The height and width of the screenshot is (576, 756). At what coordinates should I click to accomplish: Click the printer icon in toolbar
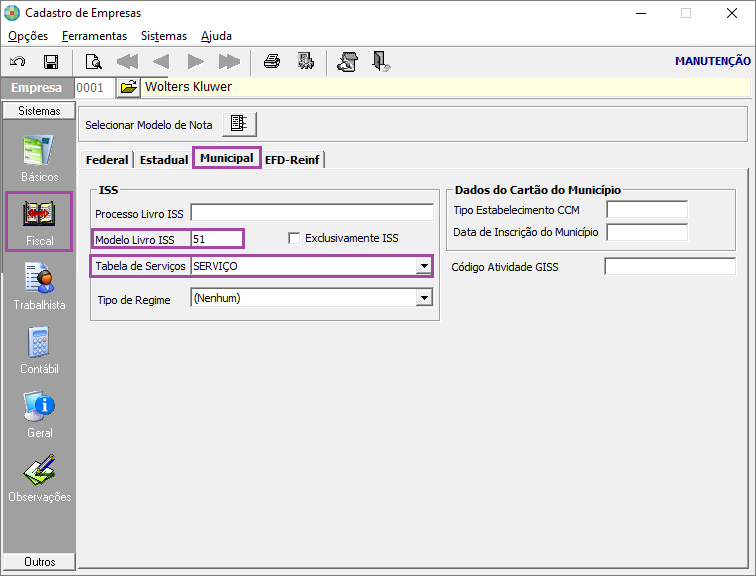click(x=272, y=62)
